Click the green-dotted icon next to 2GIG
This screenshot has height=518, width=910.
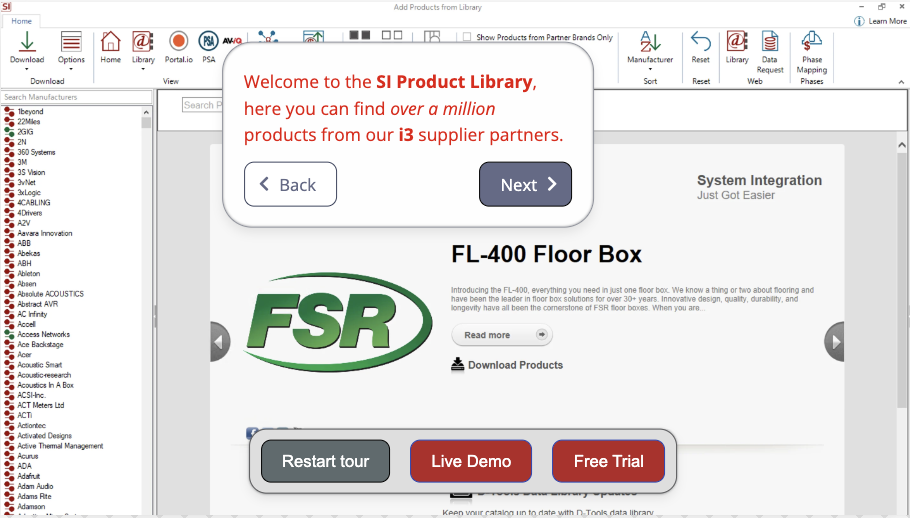9,132
